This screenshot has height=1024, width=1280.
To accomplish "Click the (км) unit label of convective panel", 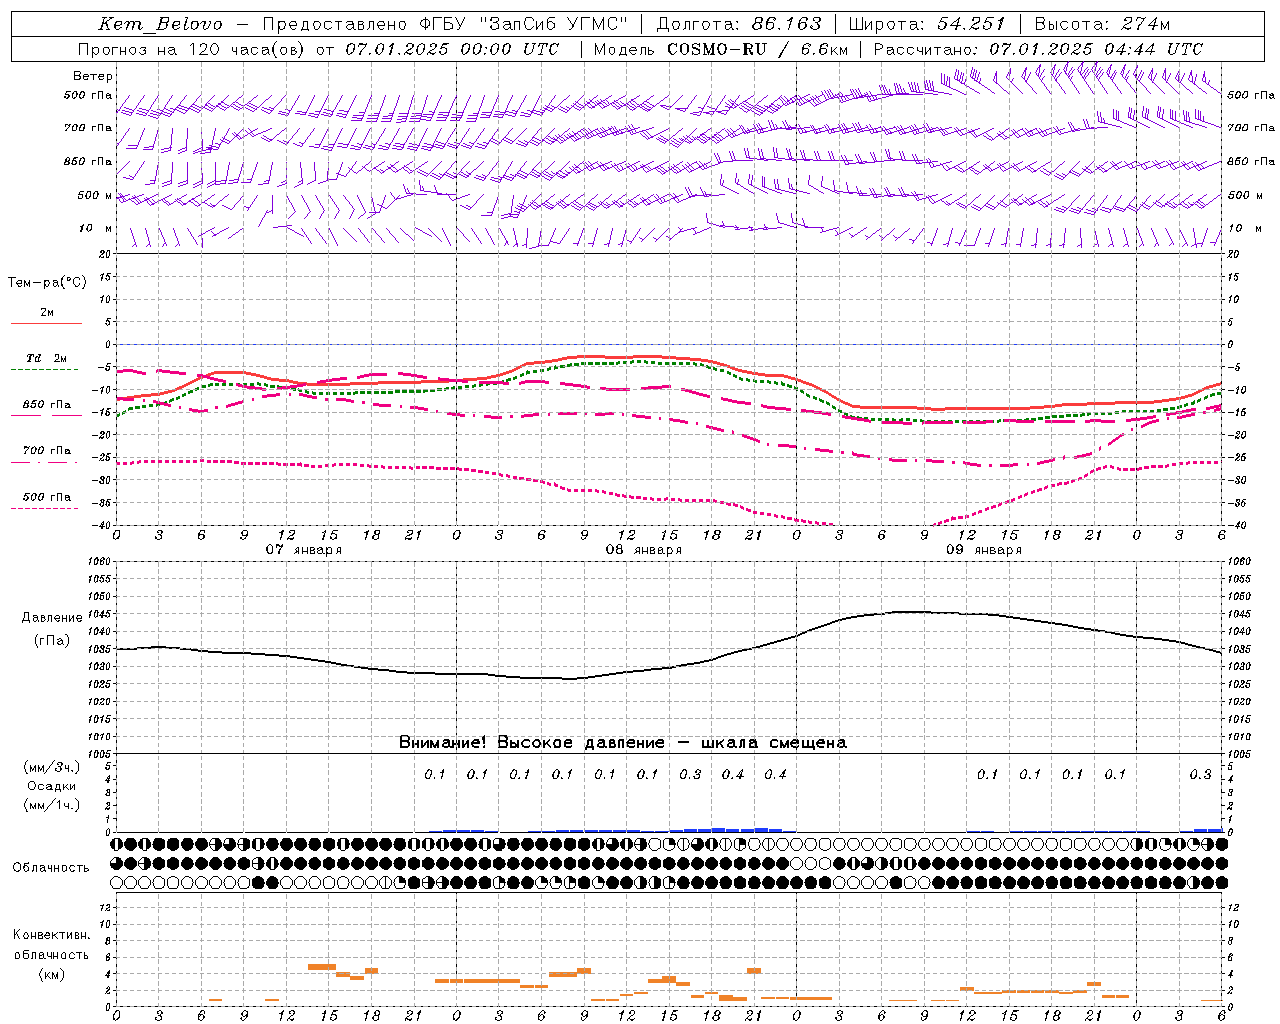I will pos(51,974).
